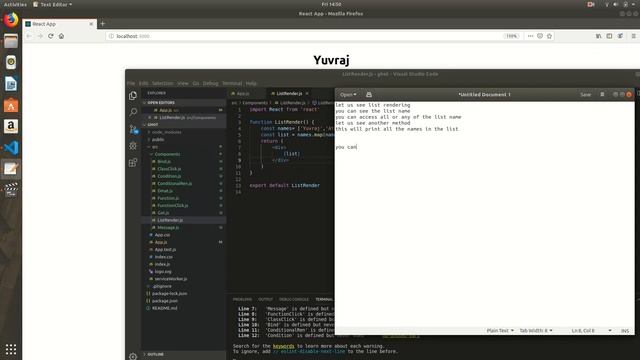Open README.md in the file tree

pos(164,308)
